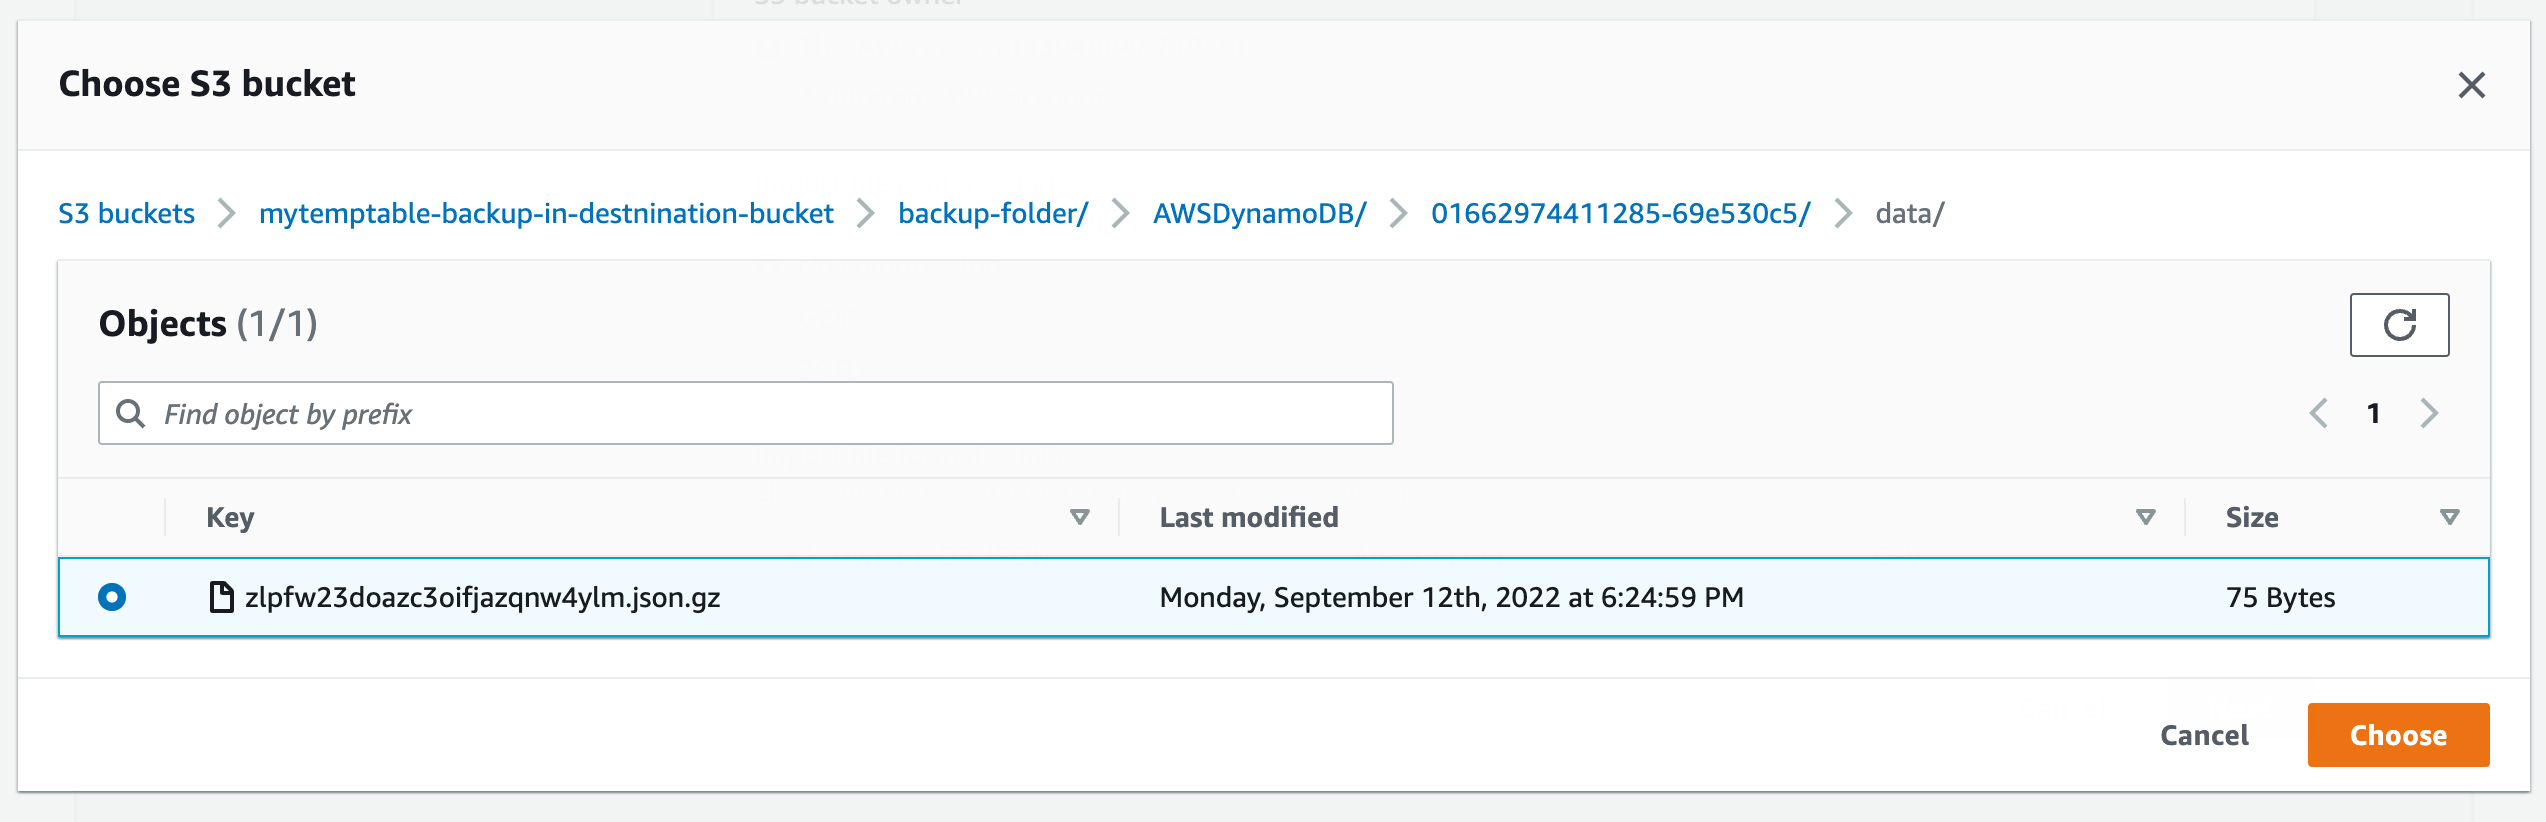Click the AWSDynamoDB folder breadcrumb
The image size is (2546, 822).
(1259, 214)
